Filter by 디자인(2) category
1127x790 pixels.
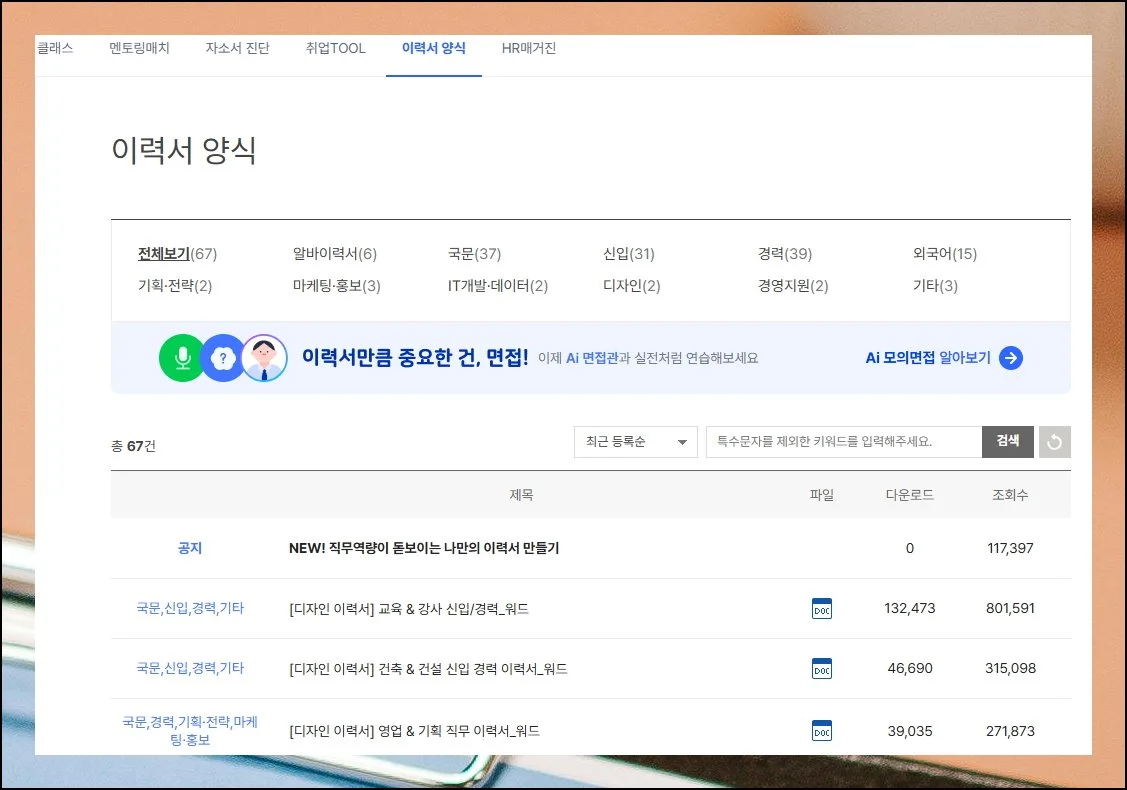tap(631, 286)
